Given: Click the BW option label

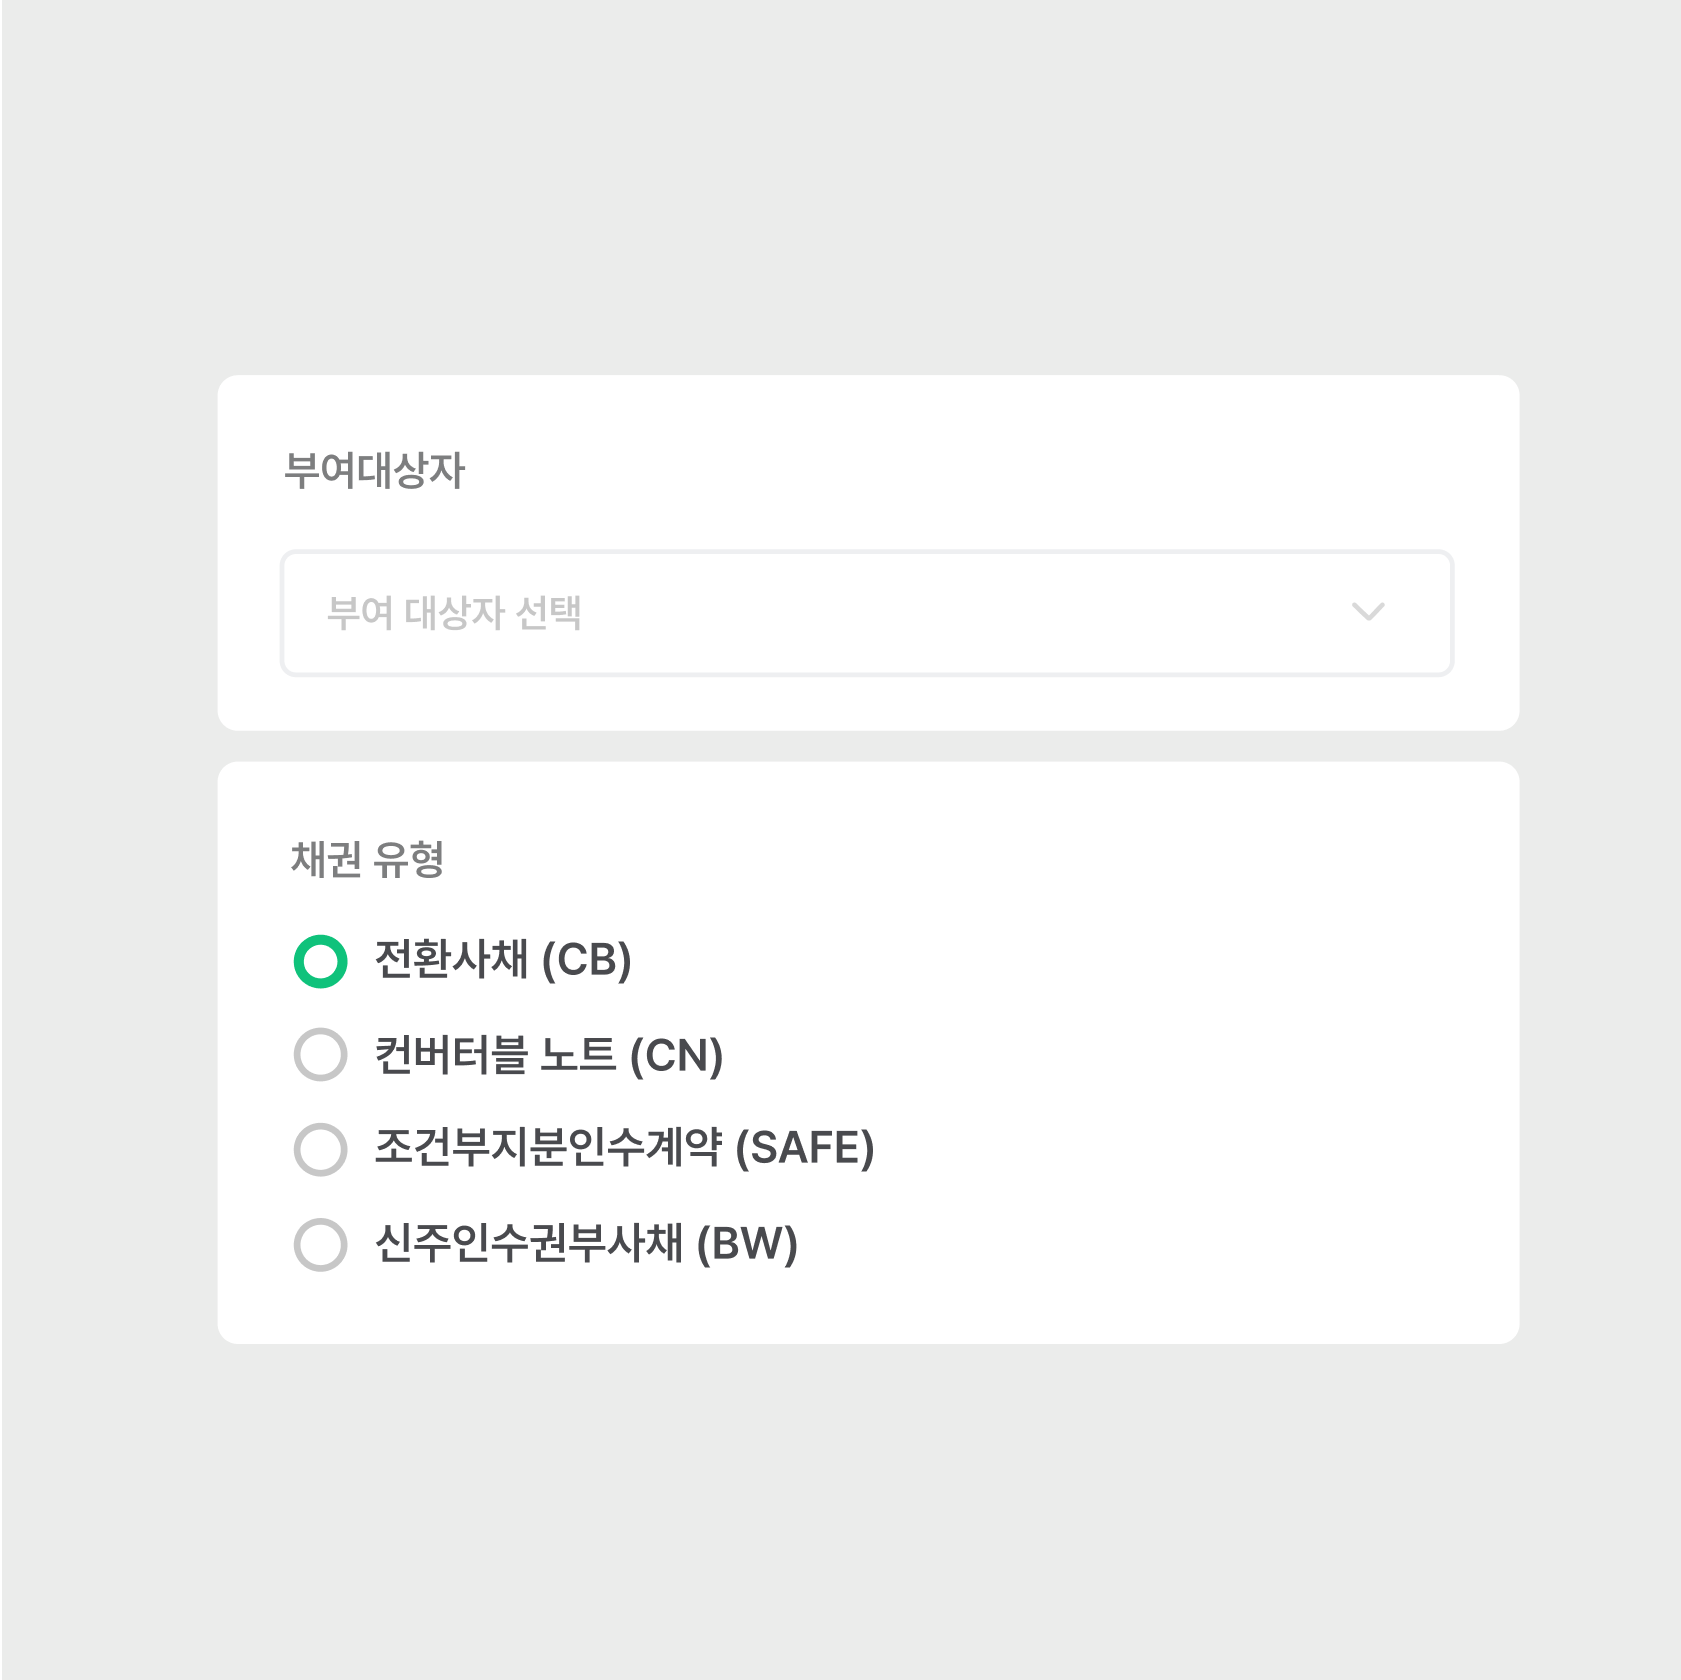Looking at the screenshot, I should coord(586,1244).
